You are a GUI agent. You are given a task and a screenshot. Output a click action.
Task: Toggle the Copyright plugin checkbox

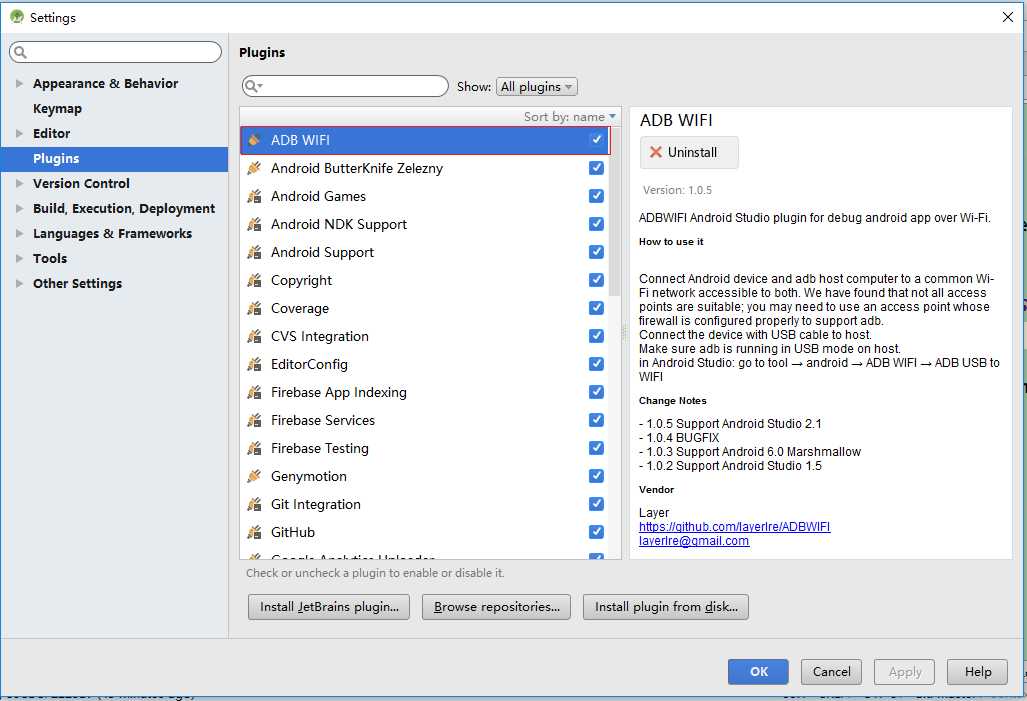[x=596, y=280]
